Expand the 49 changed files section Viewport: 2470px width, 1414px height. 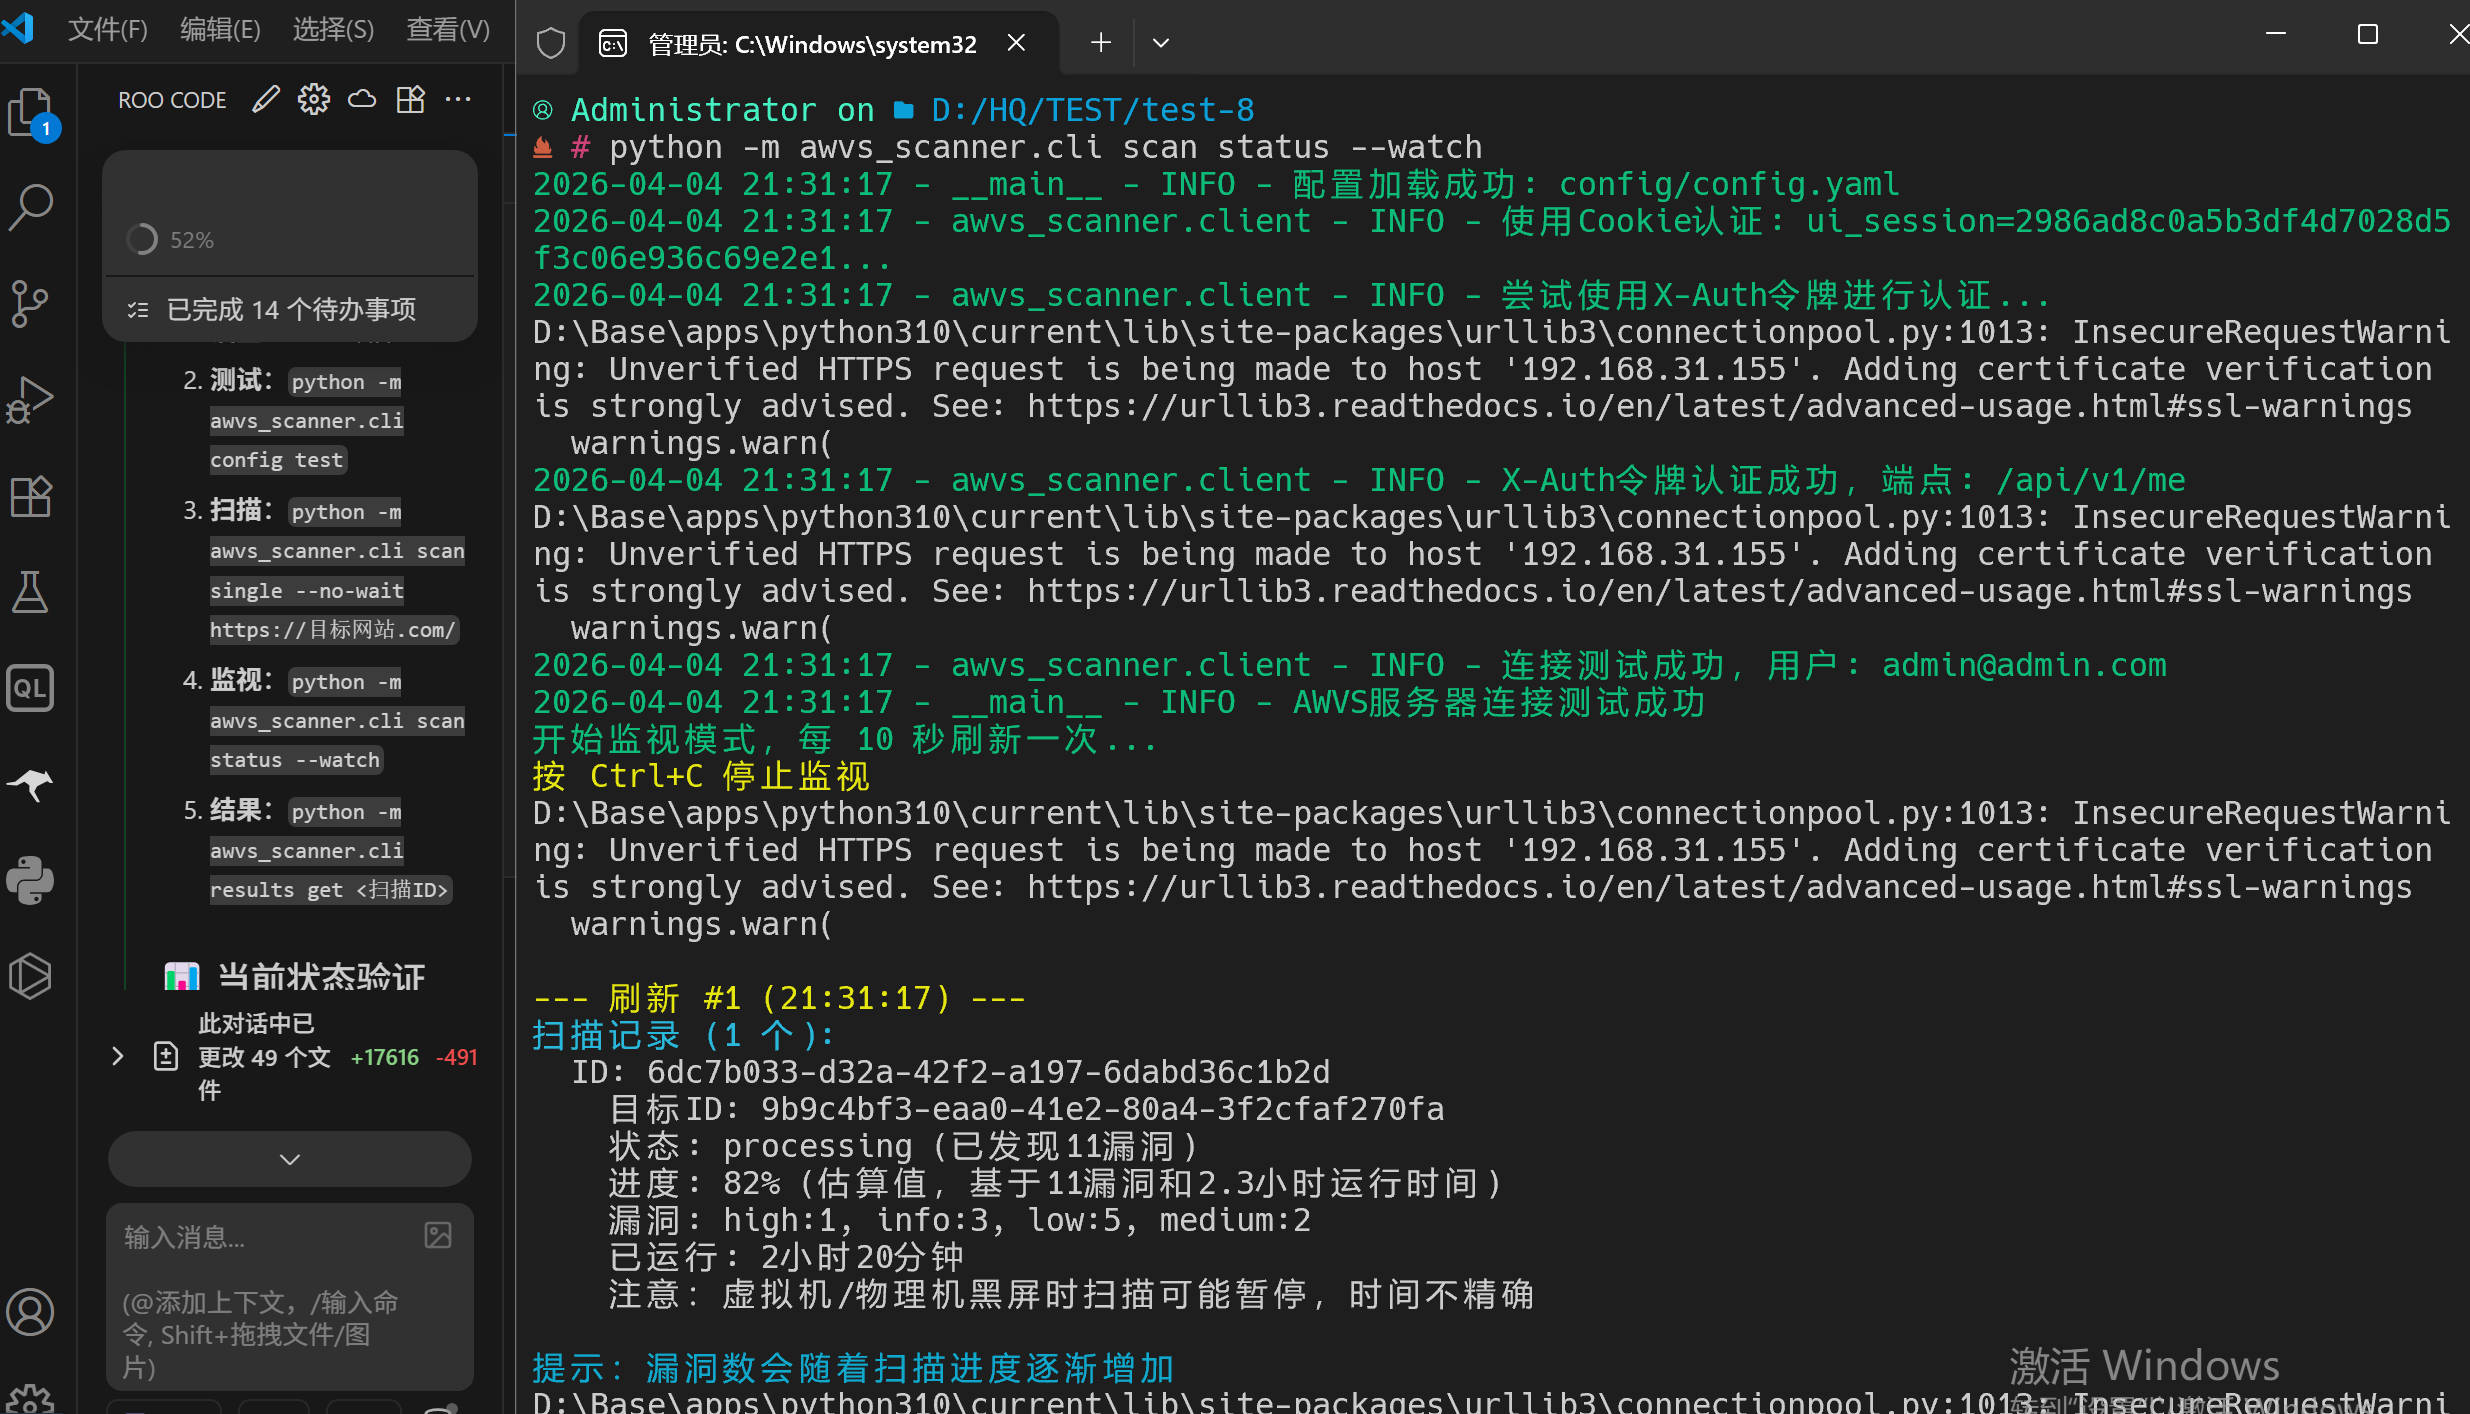coord(118,1056)
